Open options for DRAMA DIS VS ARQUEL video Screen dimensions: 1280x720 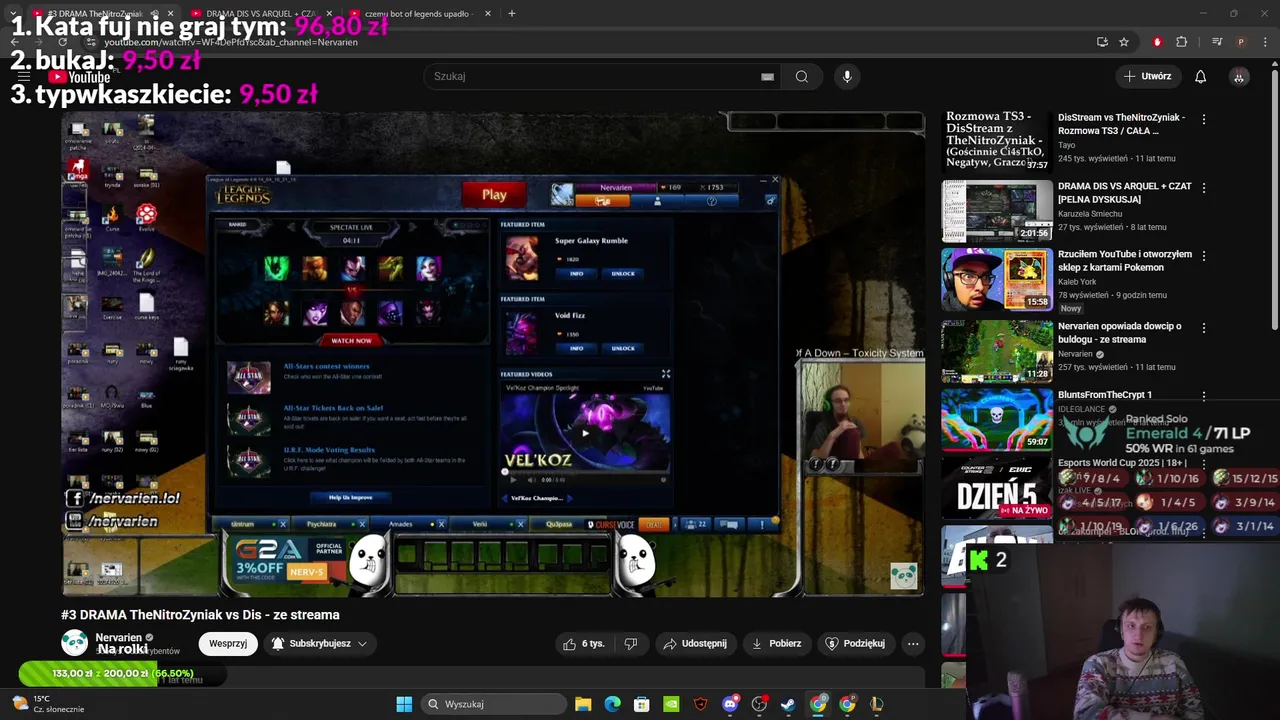[1204, 187]
